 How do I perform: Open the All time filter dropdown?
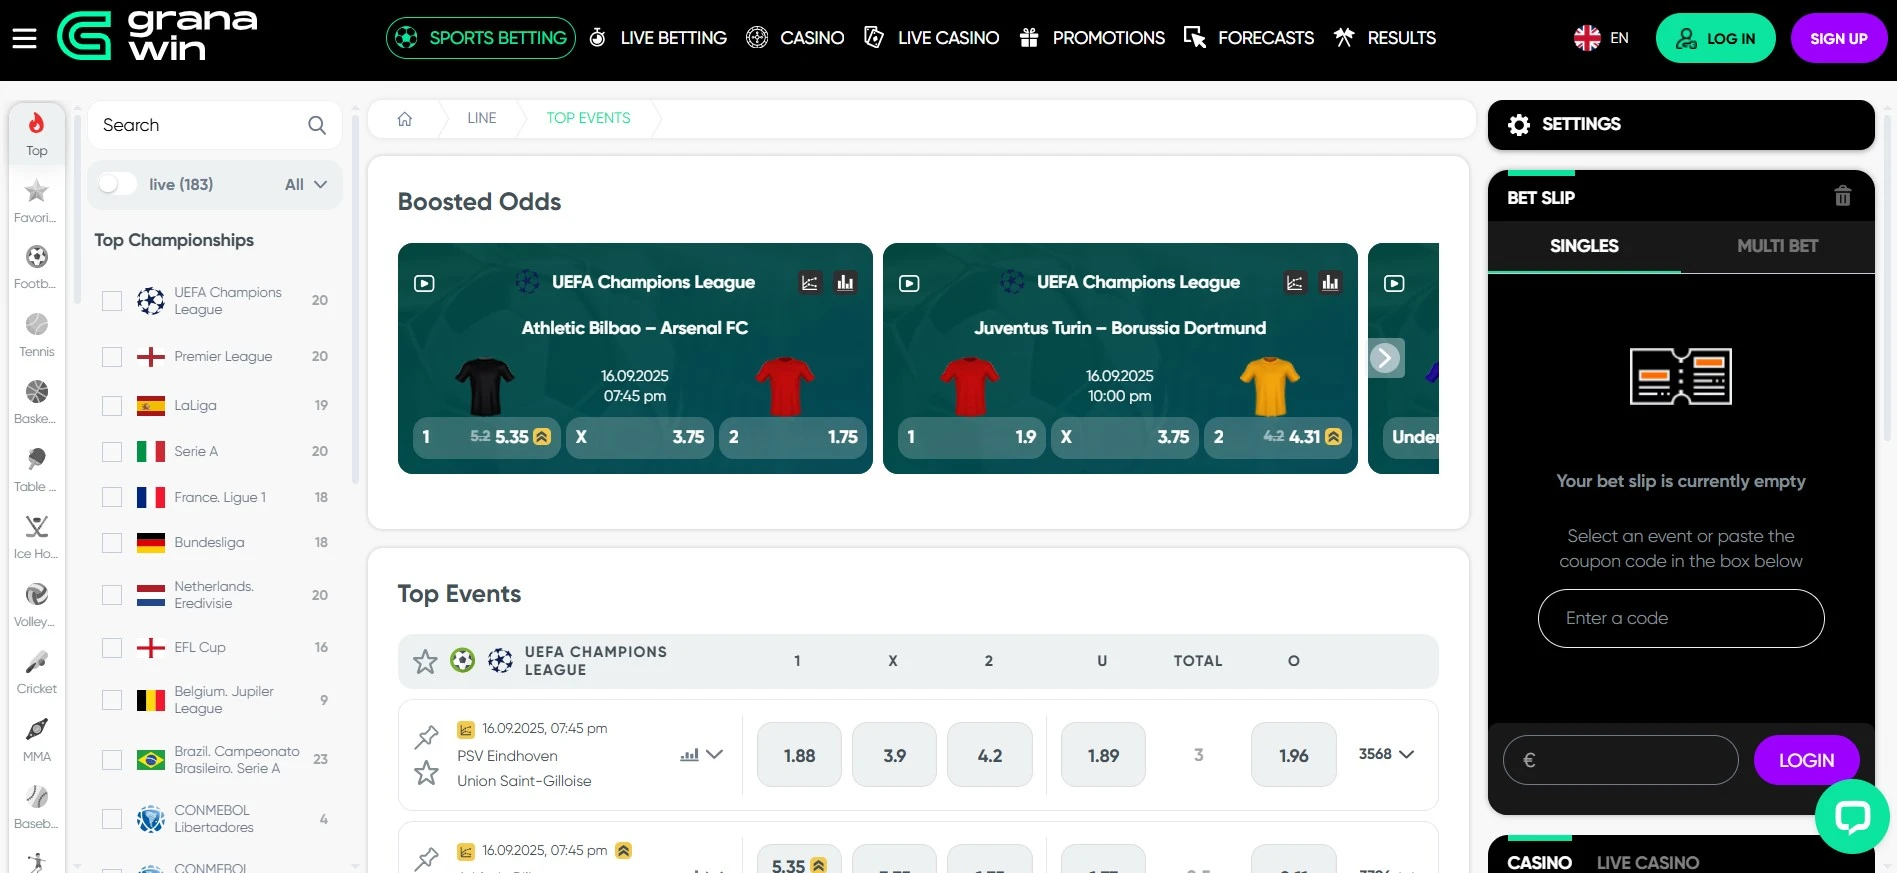[x=306, y=185]
